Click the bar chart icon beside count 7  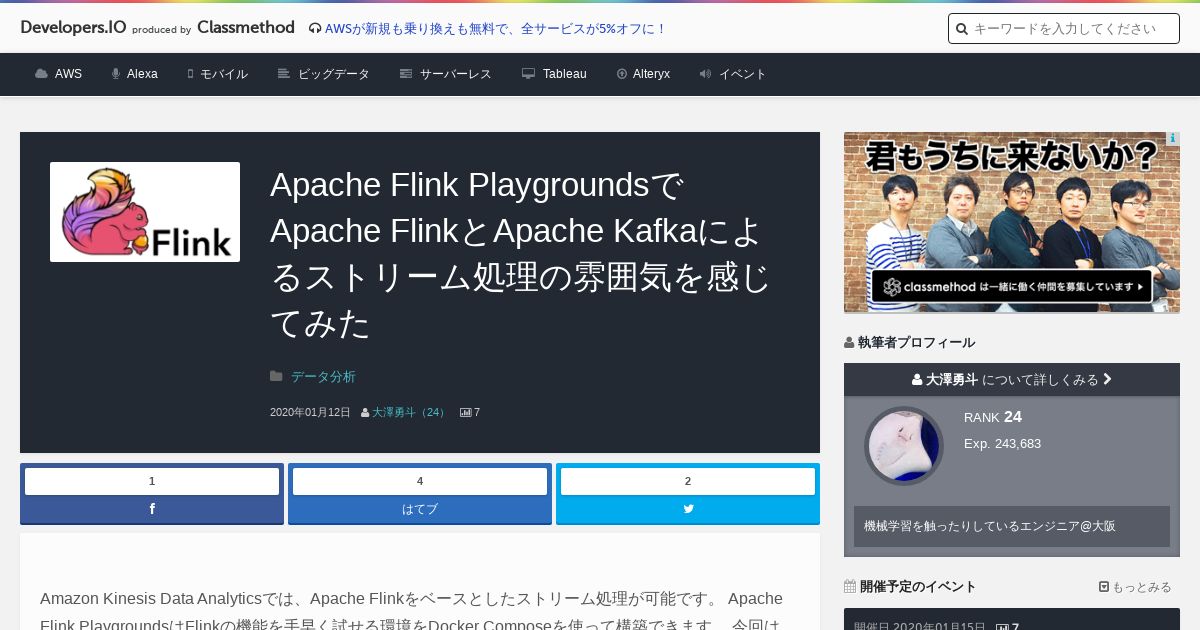(x=465, y=412)
